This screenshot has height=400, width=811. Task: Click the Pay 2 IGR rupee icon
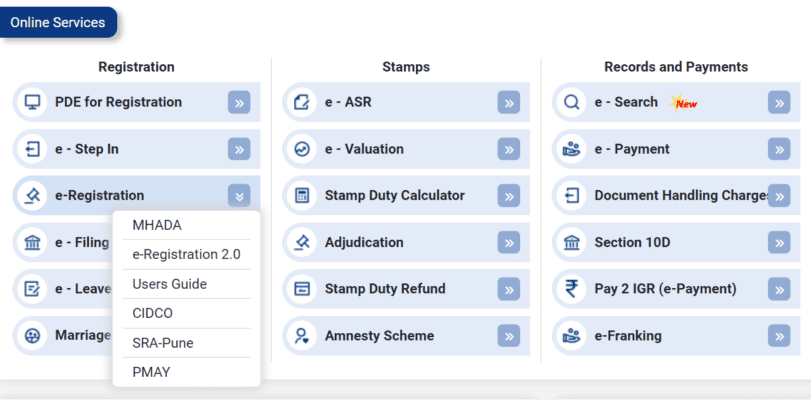[x=572, y=289]
